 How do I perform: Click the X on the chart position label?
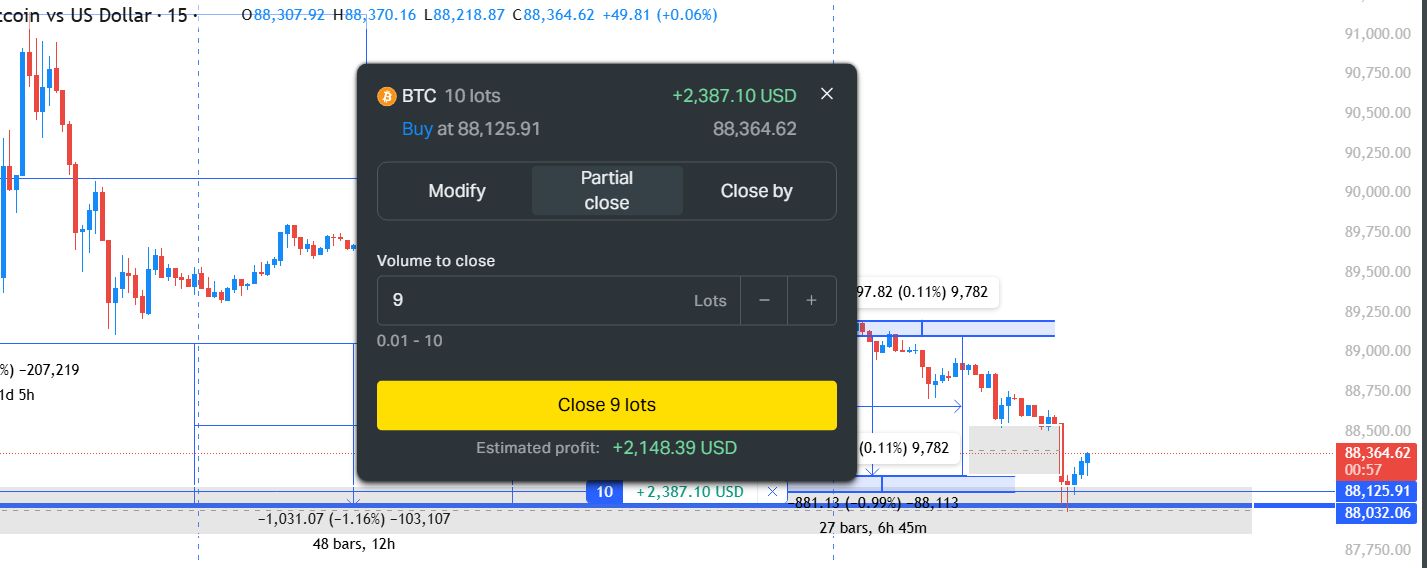(x=772, y=492)
